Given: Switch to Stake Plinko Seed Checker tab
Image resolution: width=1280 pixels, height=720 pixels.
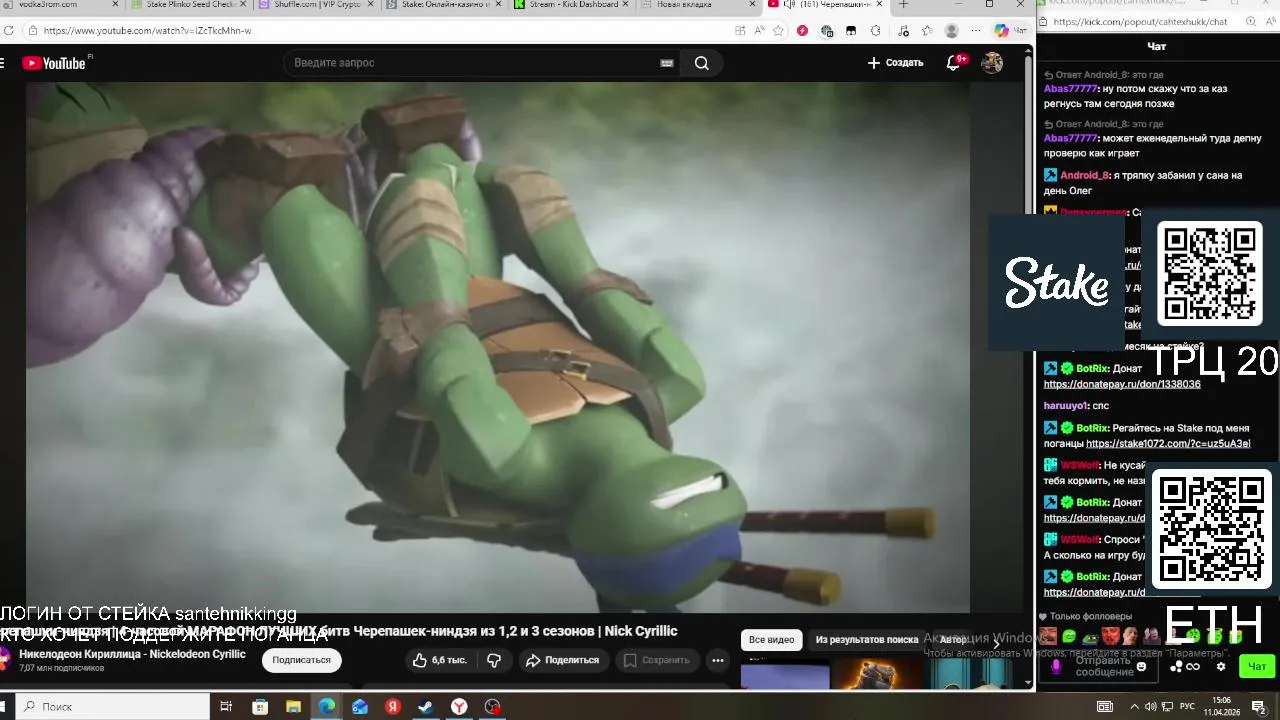Looking at the screenshot, I should [188, 5].
